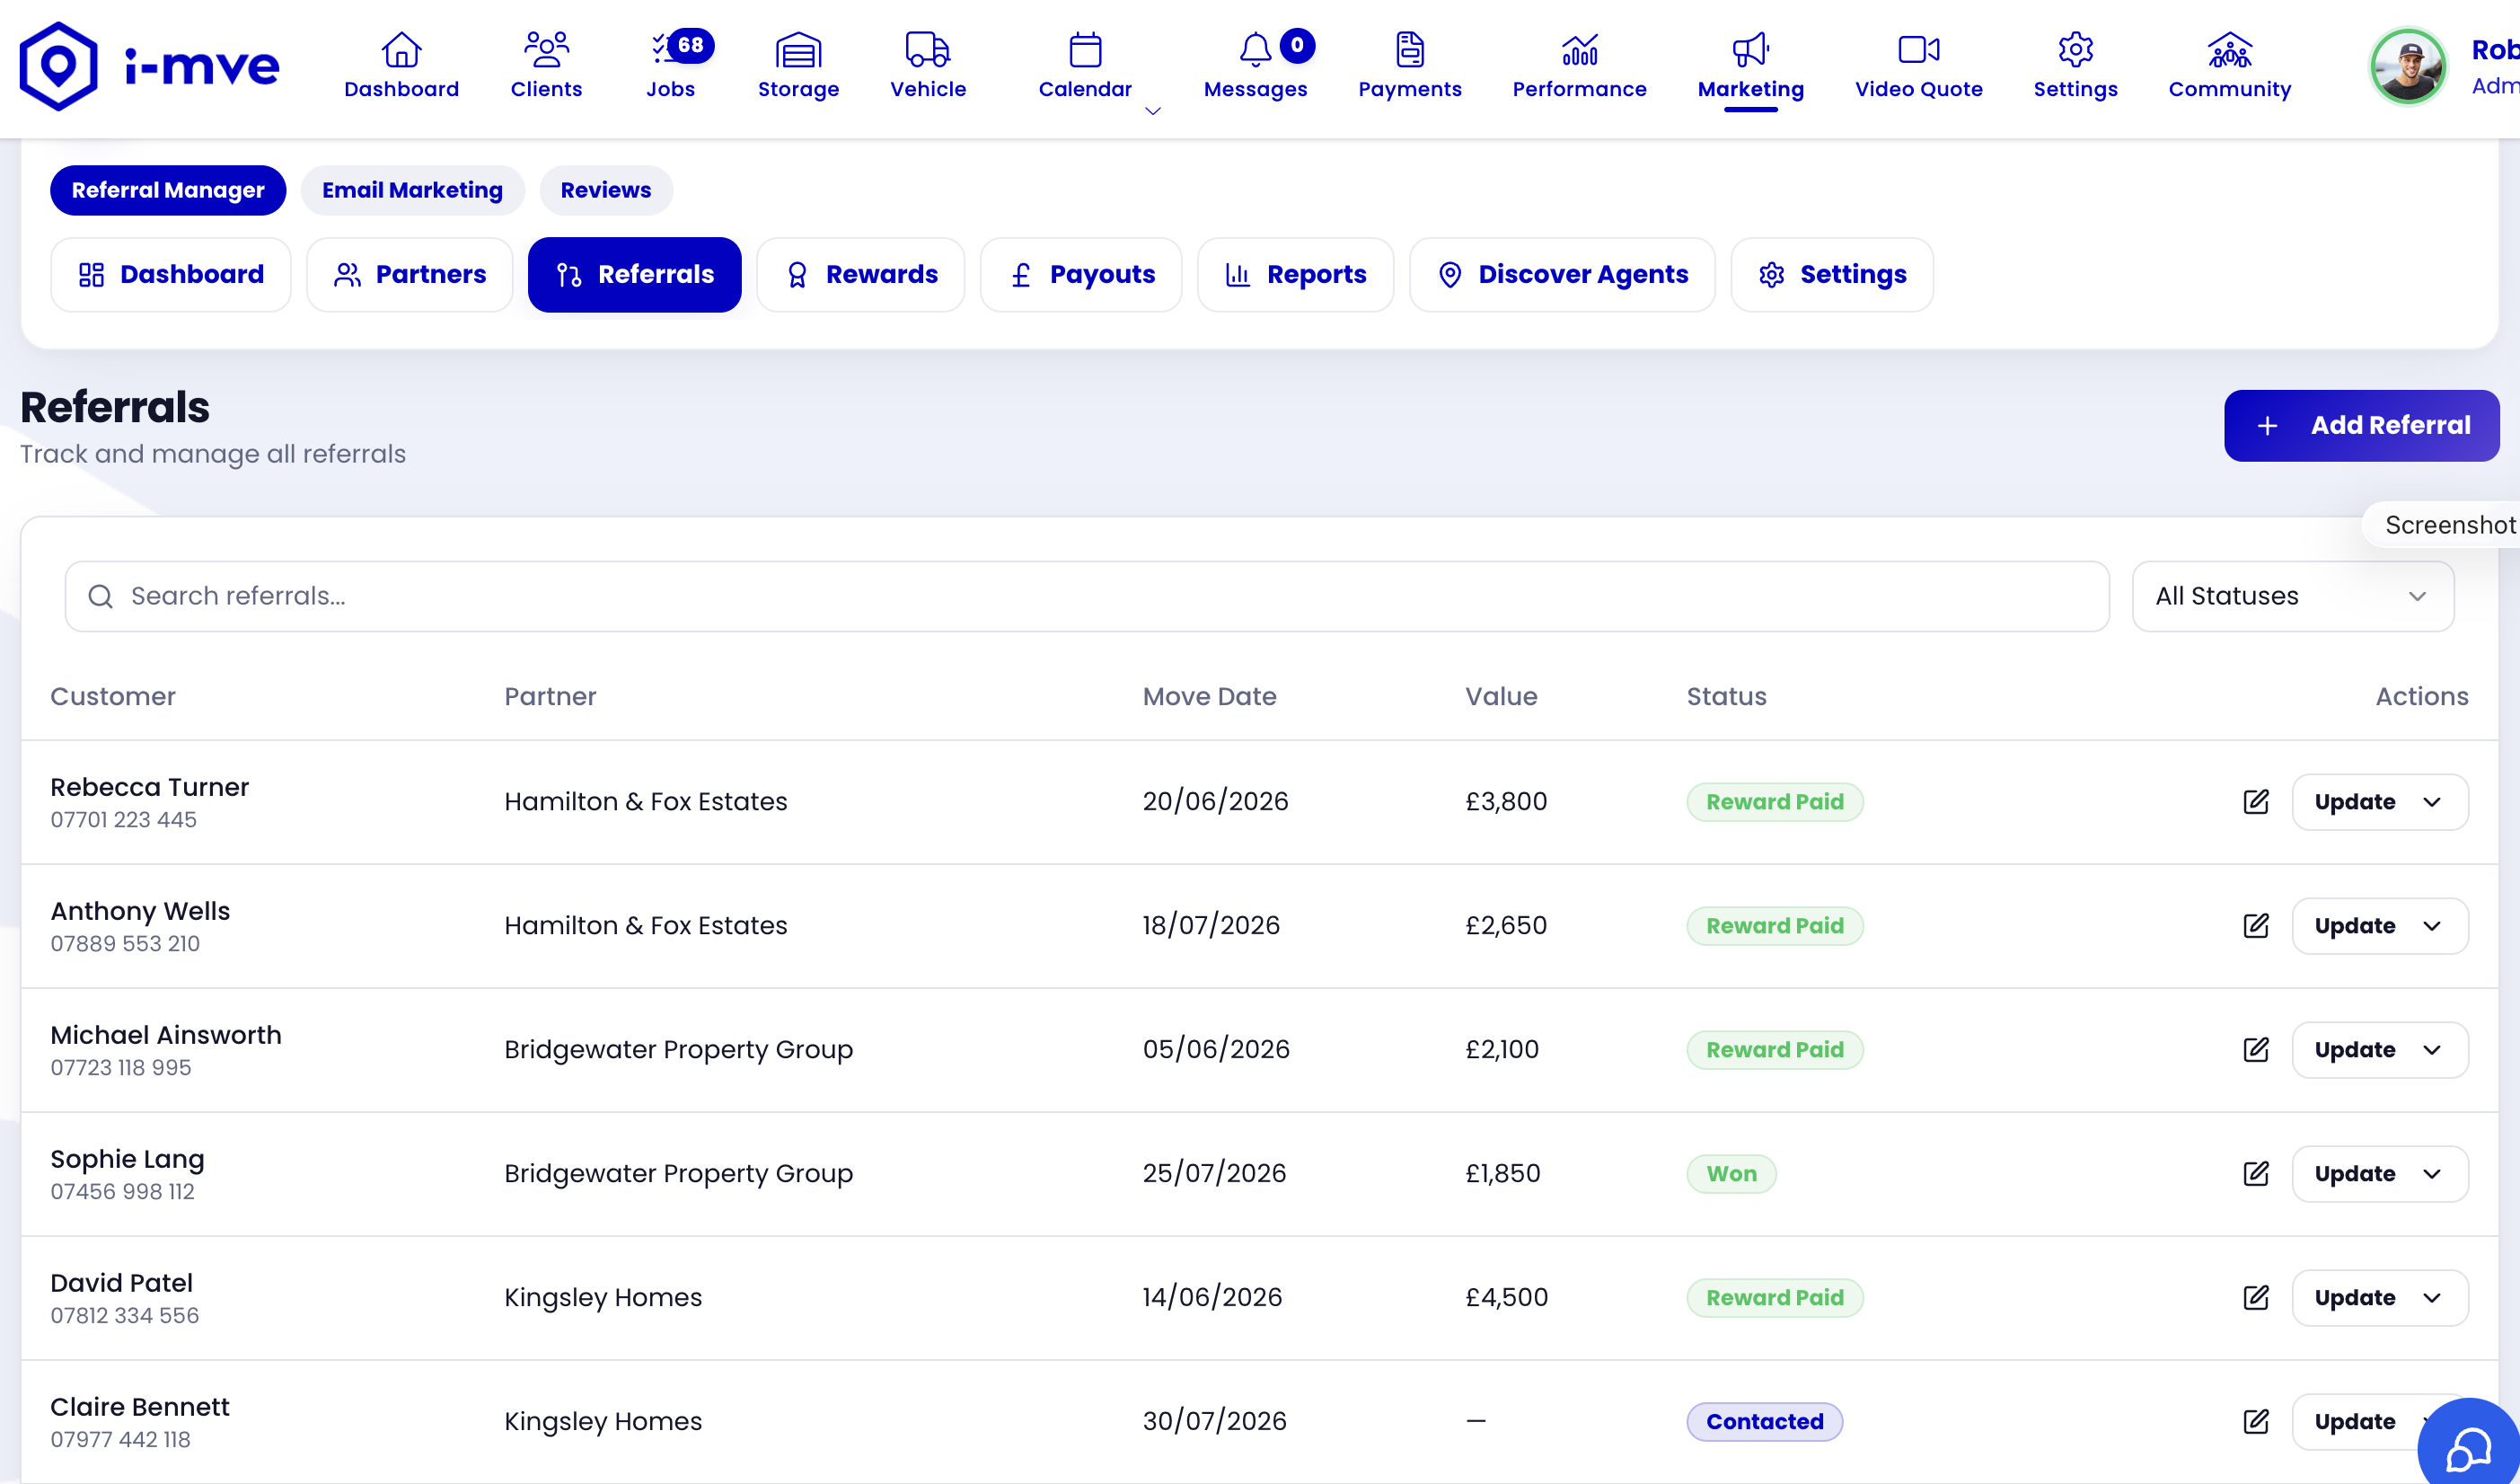This screenshot has width=2520, height=1484.
Task: Open Update dropdown for David Patel
Action: (2379, 1297)
